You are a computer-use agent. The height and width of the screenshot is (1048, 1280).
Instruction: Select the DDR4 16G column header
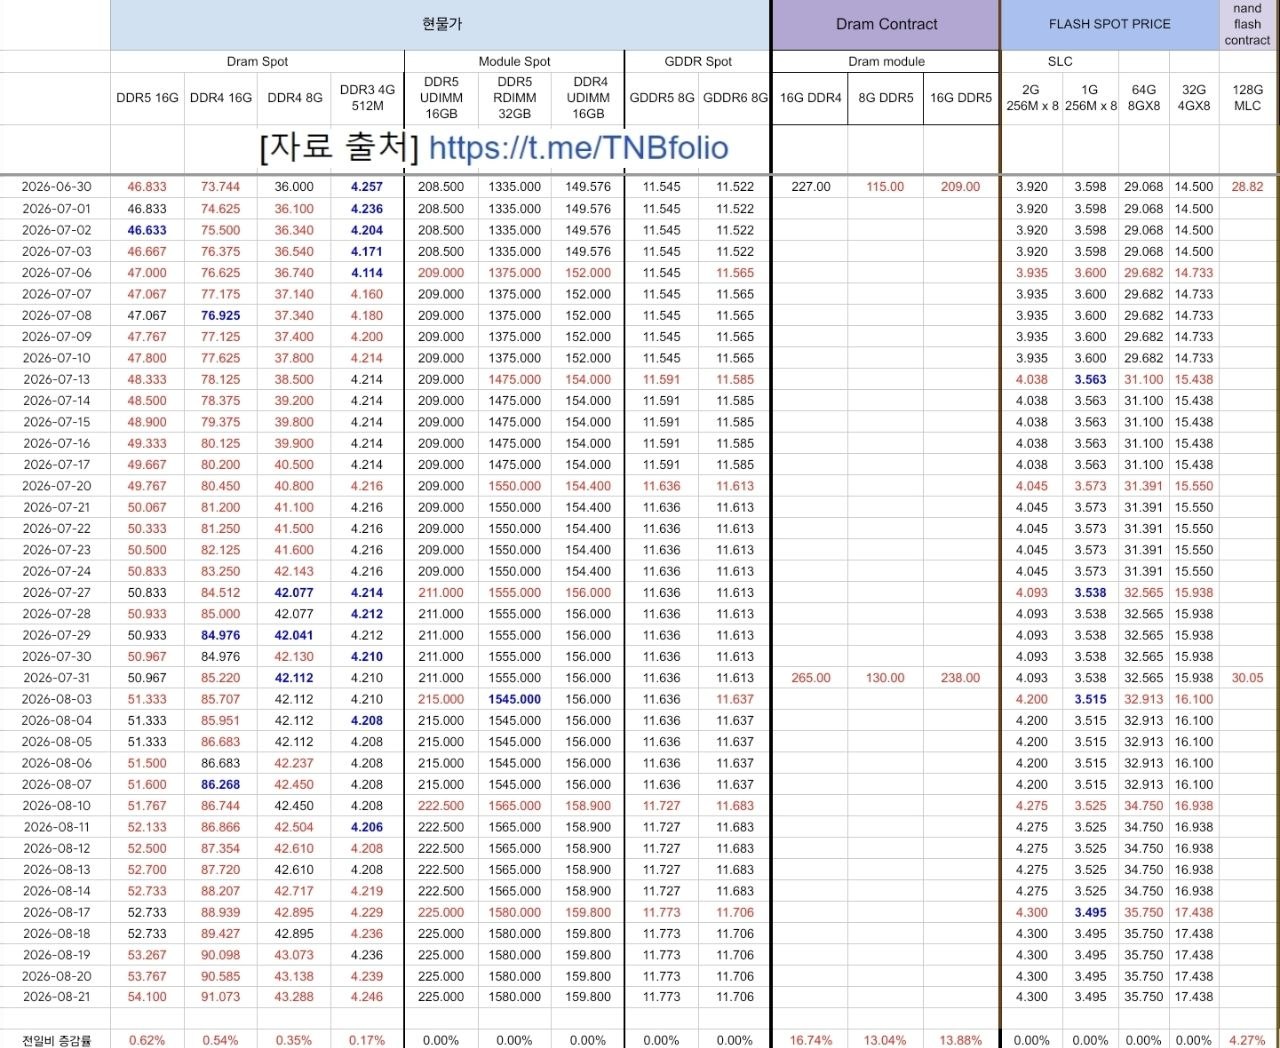point(221,98)
